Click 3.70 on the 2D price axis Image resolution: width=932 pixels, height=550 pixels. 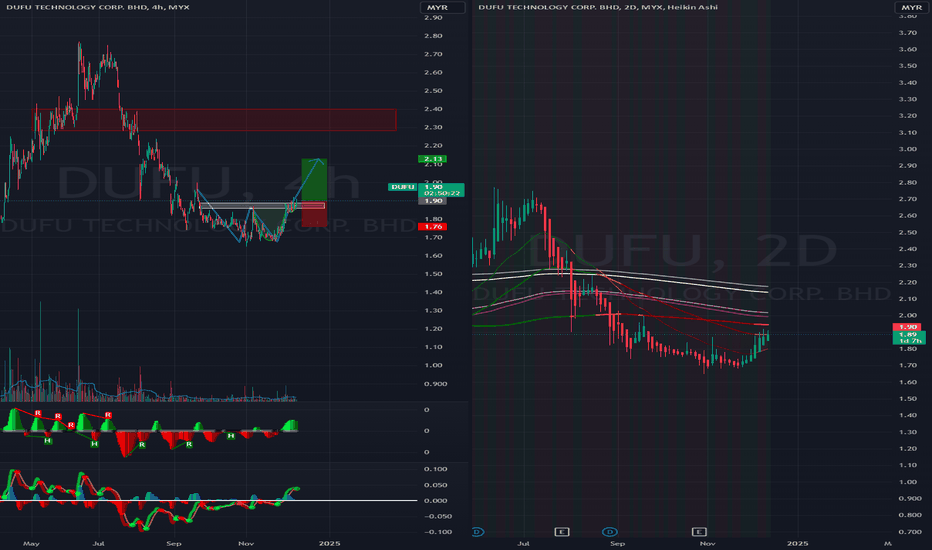click(x=908, y=33)
